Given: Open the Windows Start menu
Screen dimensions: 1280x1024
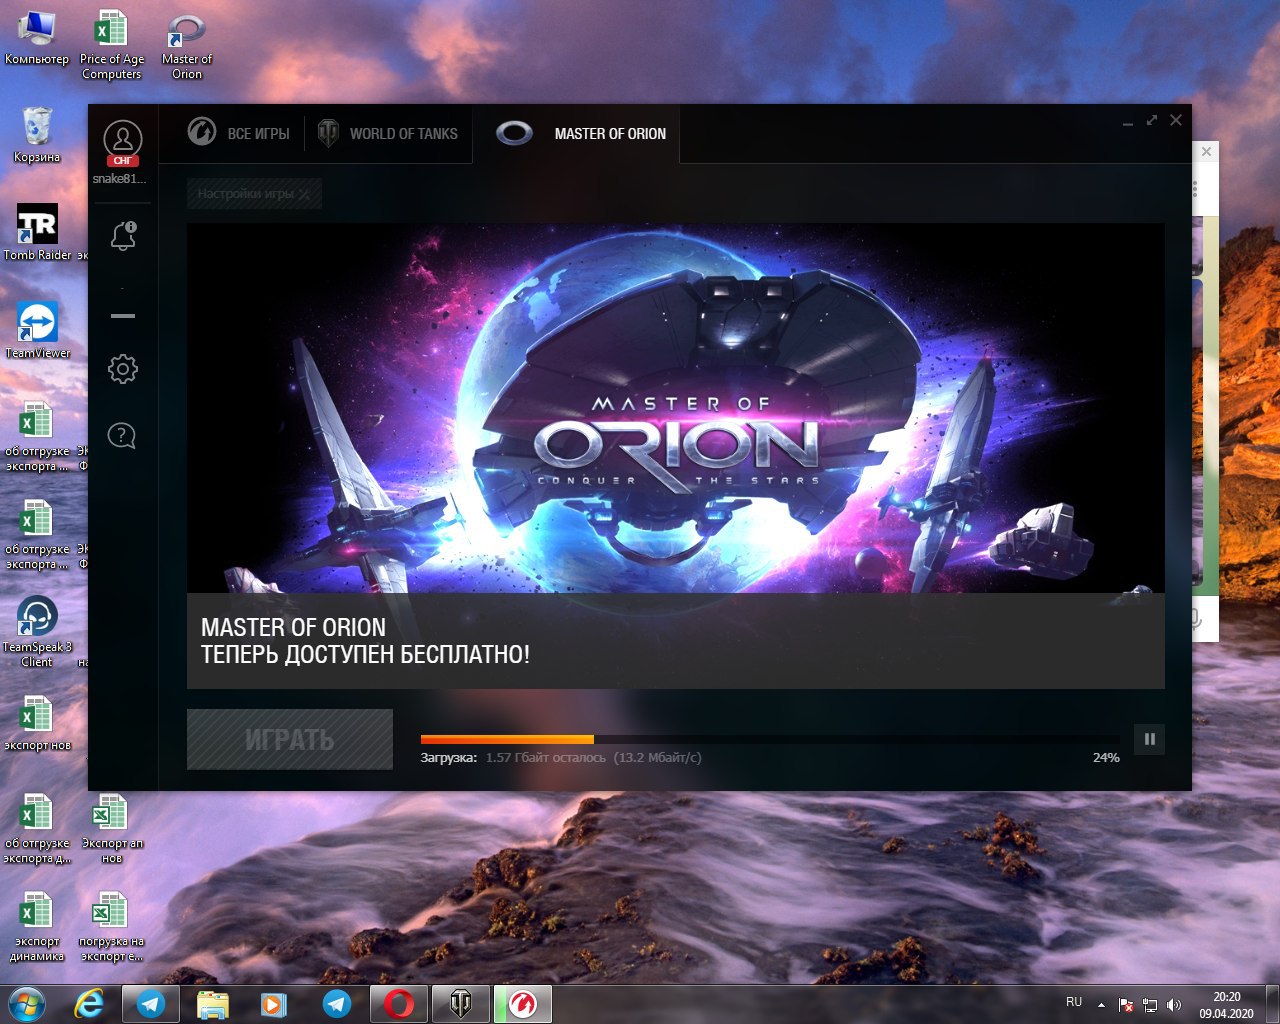Looking at the screenshot, I should (27, 1004).
